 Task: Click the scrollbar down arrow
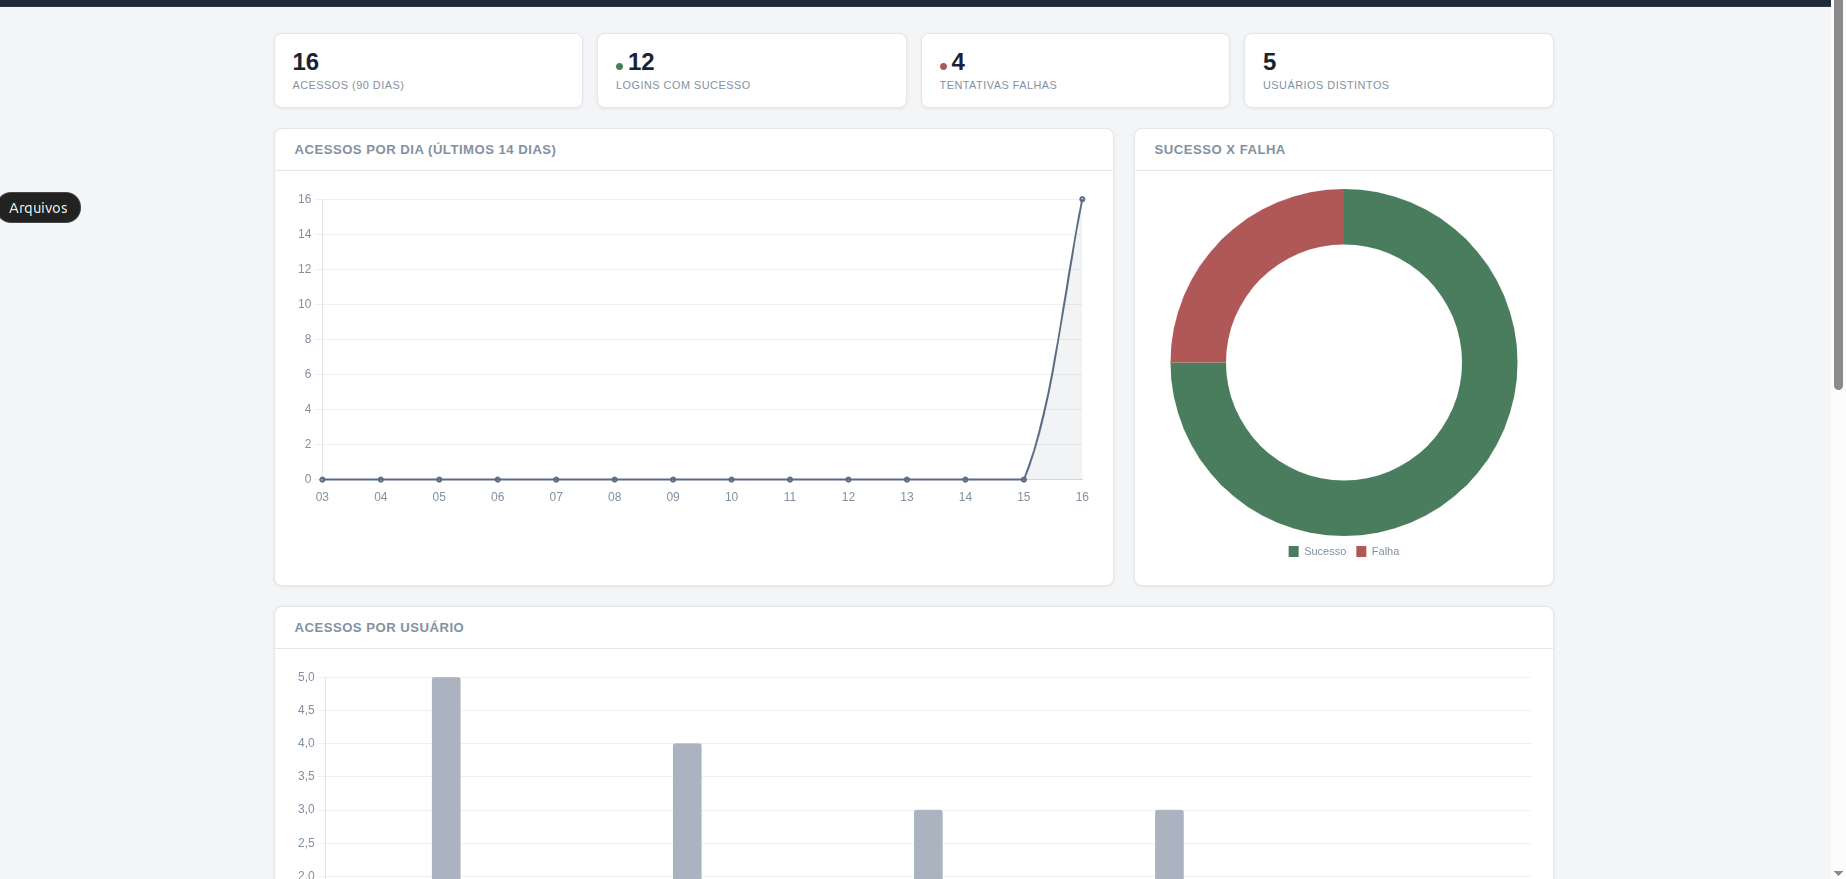(x=1838, y=872)
